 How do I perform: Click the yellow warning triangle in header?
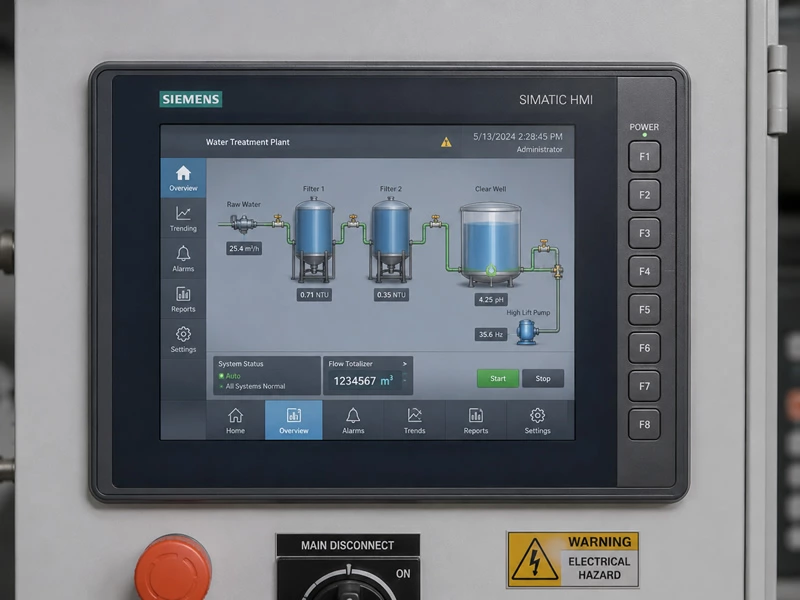coord(446,142)
